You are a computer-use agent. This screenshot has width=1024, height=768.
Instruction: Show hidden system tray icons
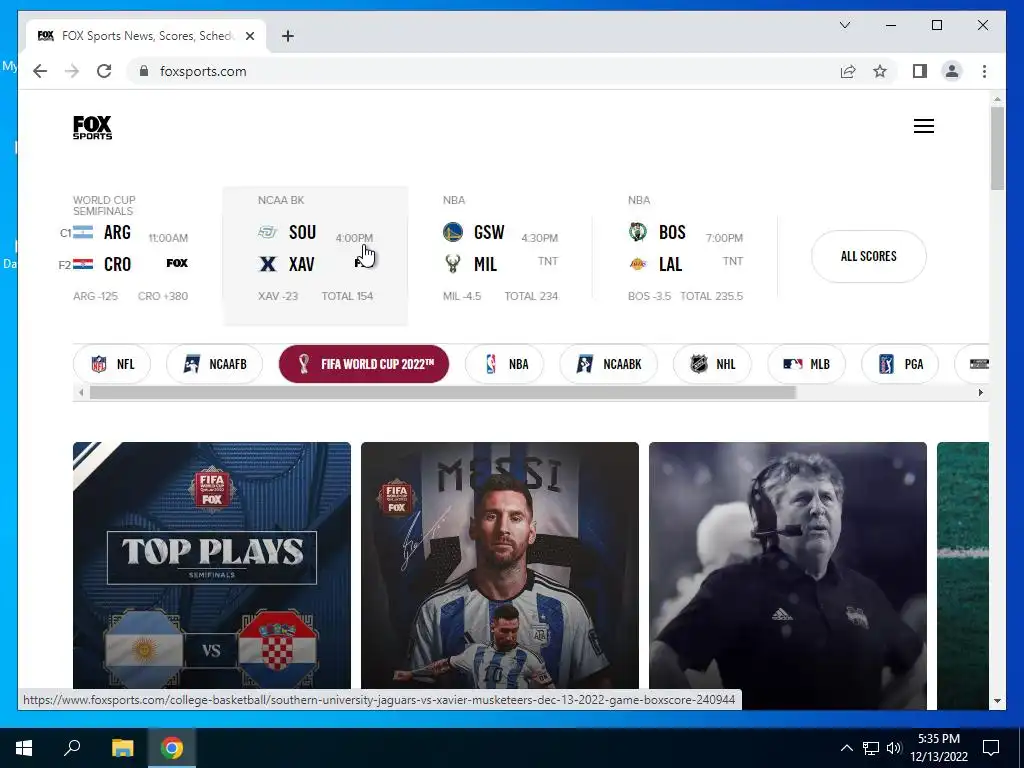coord(846,748)
